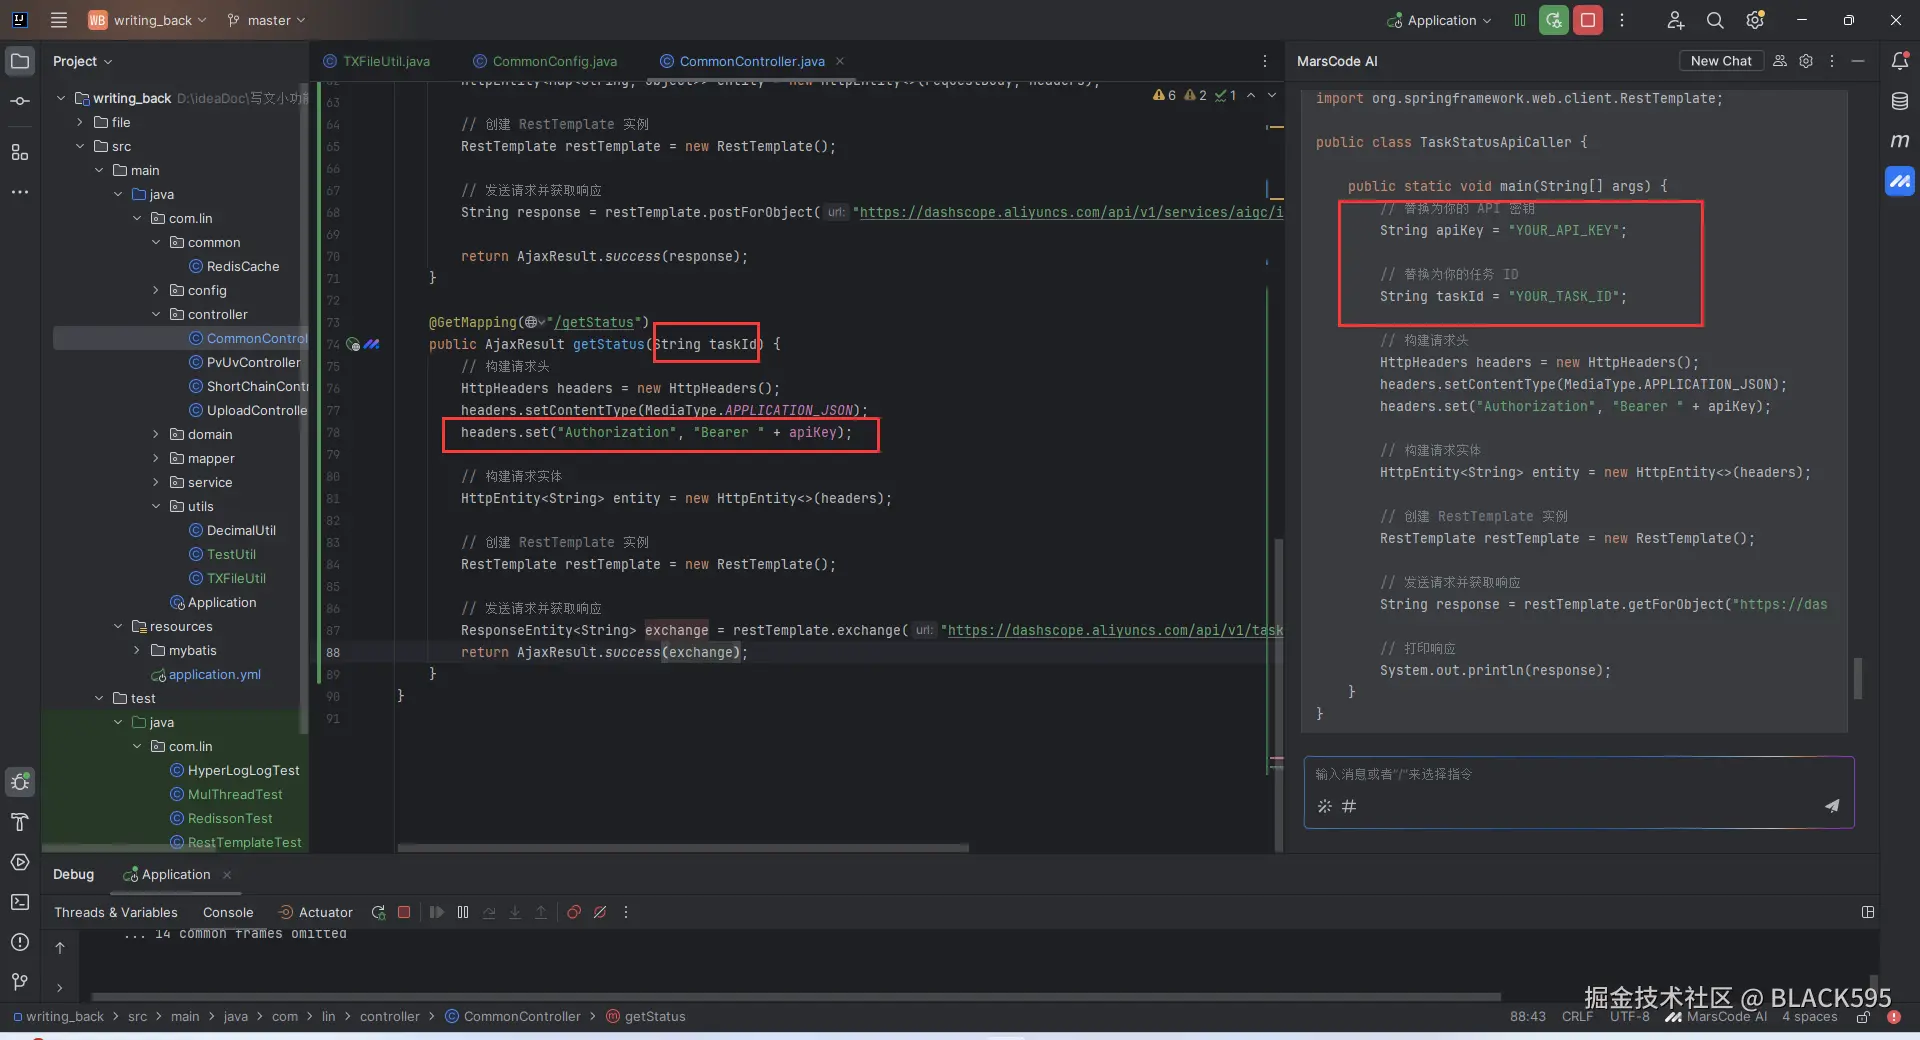Switch to the Console tab
The image size is (1920, 1040).
pyautogui.click(x=228, y=912)
